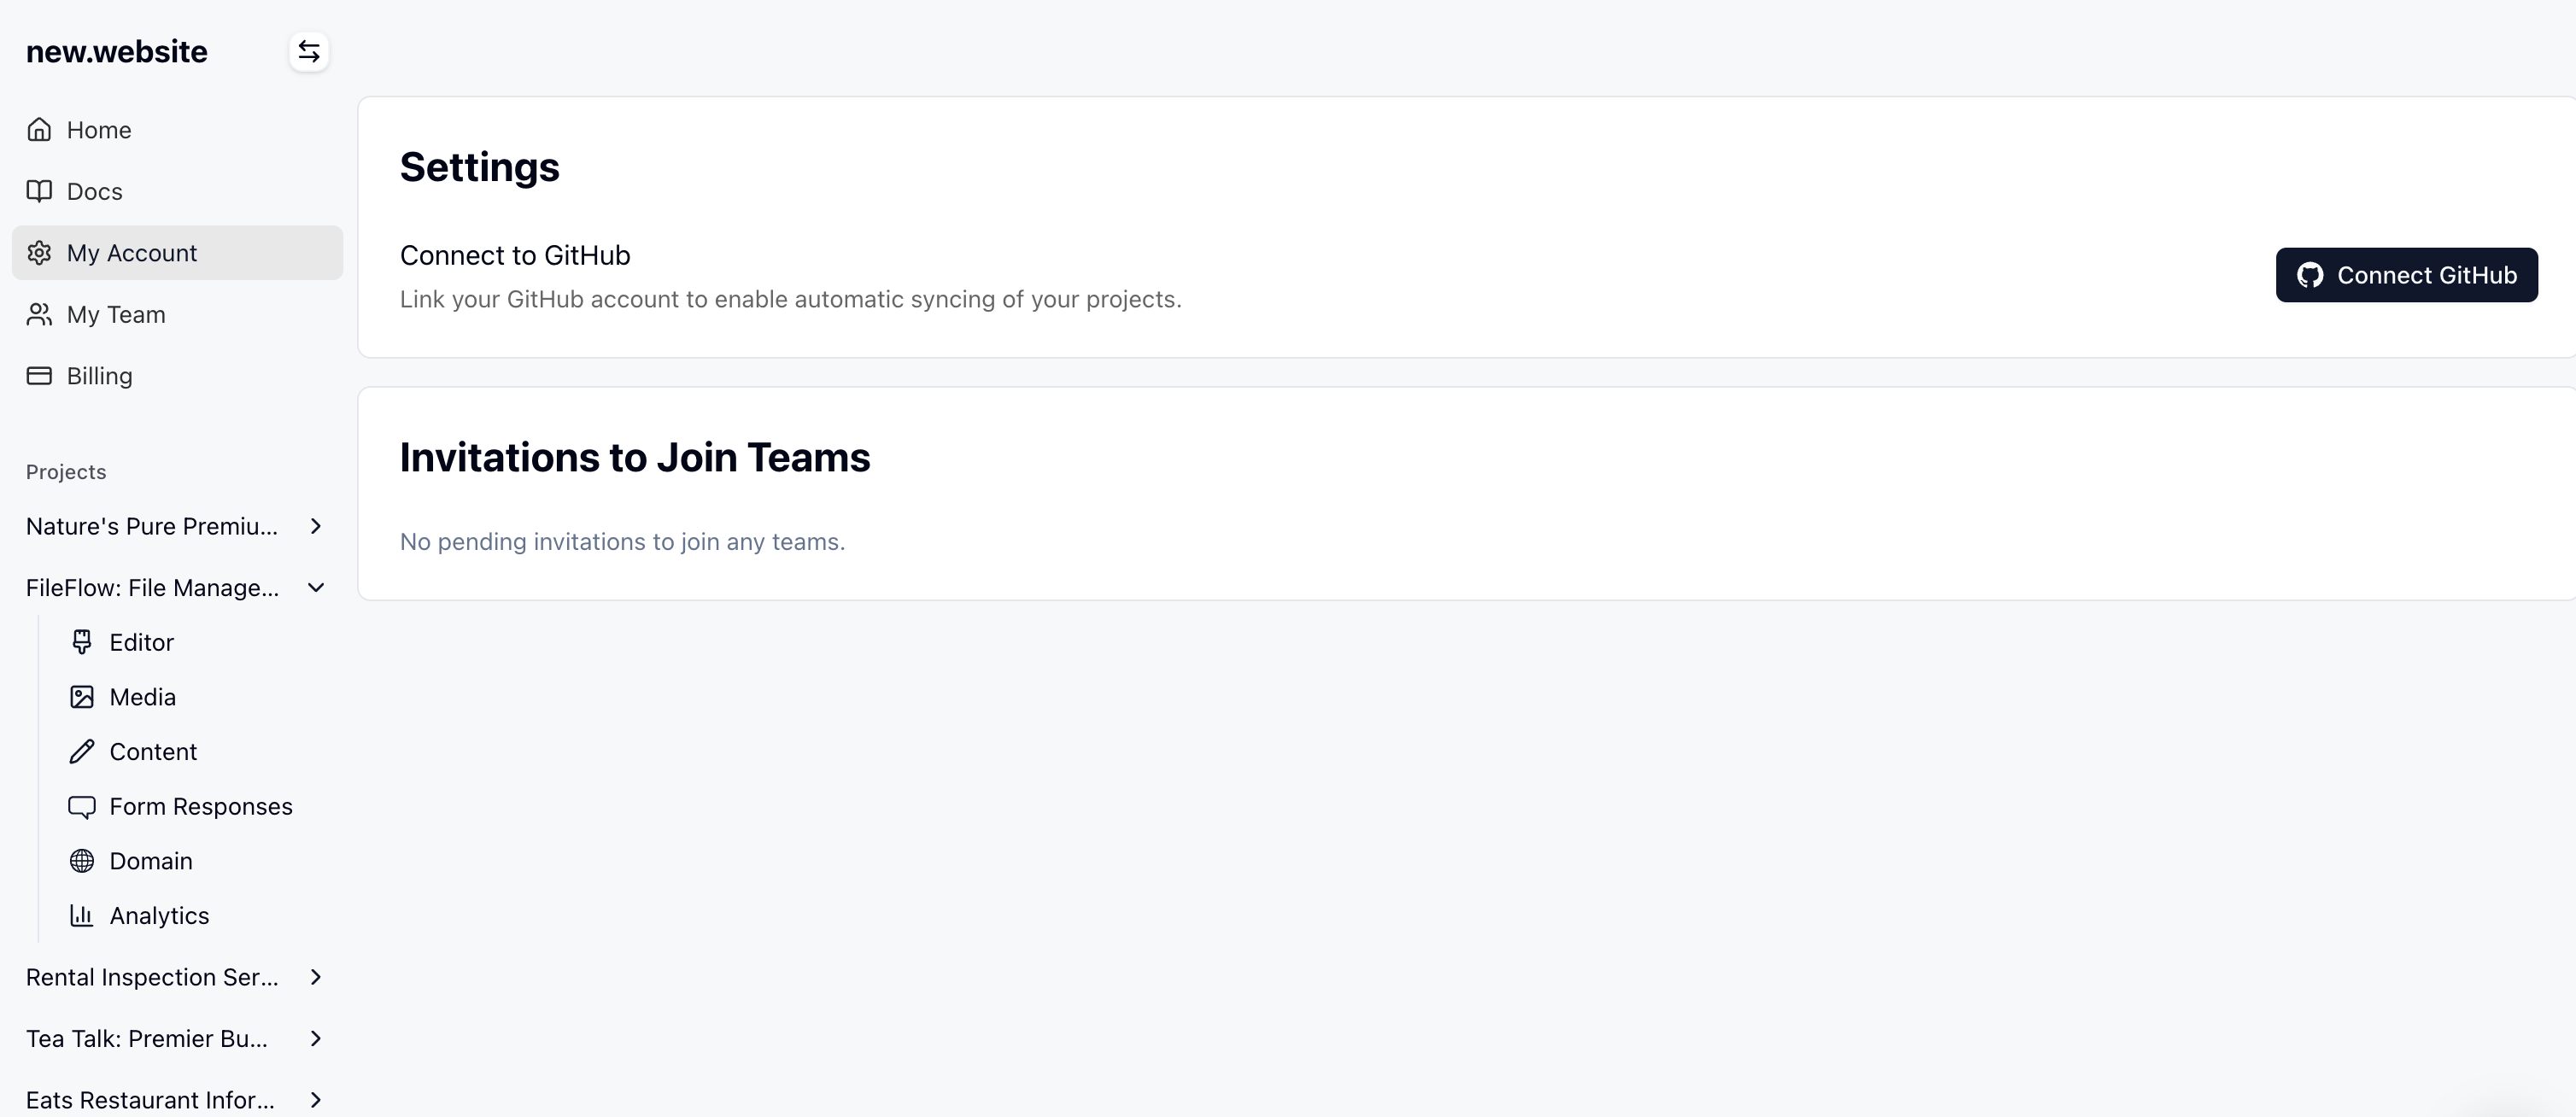This screenshot has width=2576, height=1117.
Task: Collapse the FileFlow: File Manager project
Action: coord(316,588)
